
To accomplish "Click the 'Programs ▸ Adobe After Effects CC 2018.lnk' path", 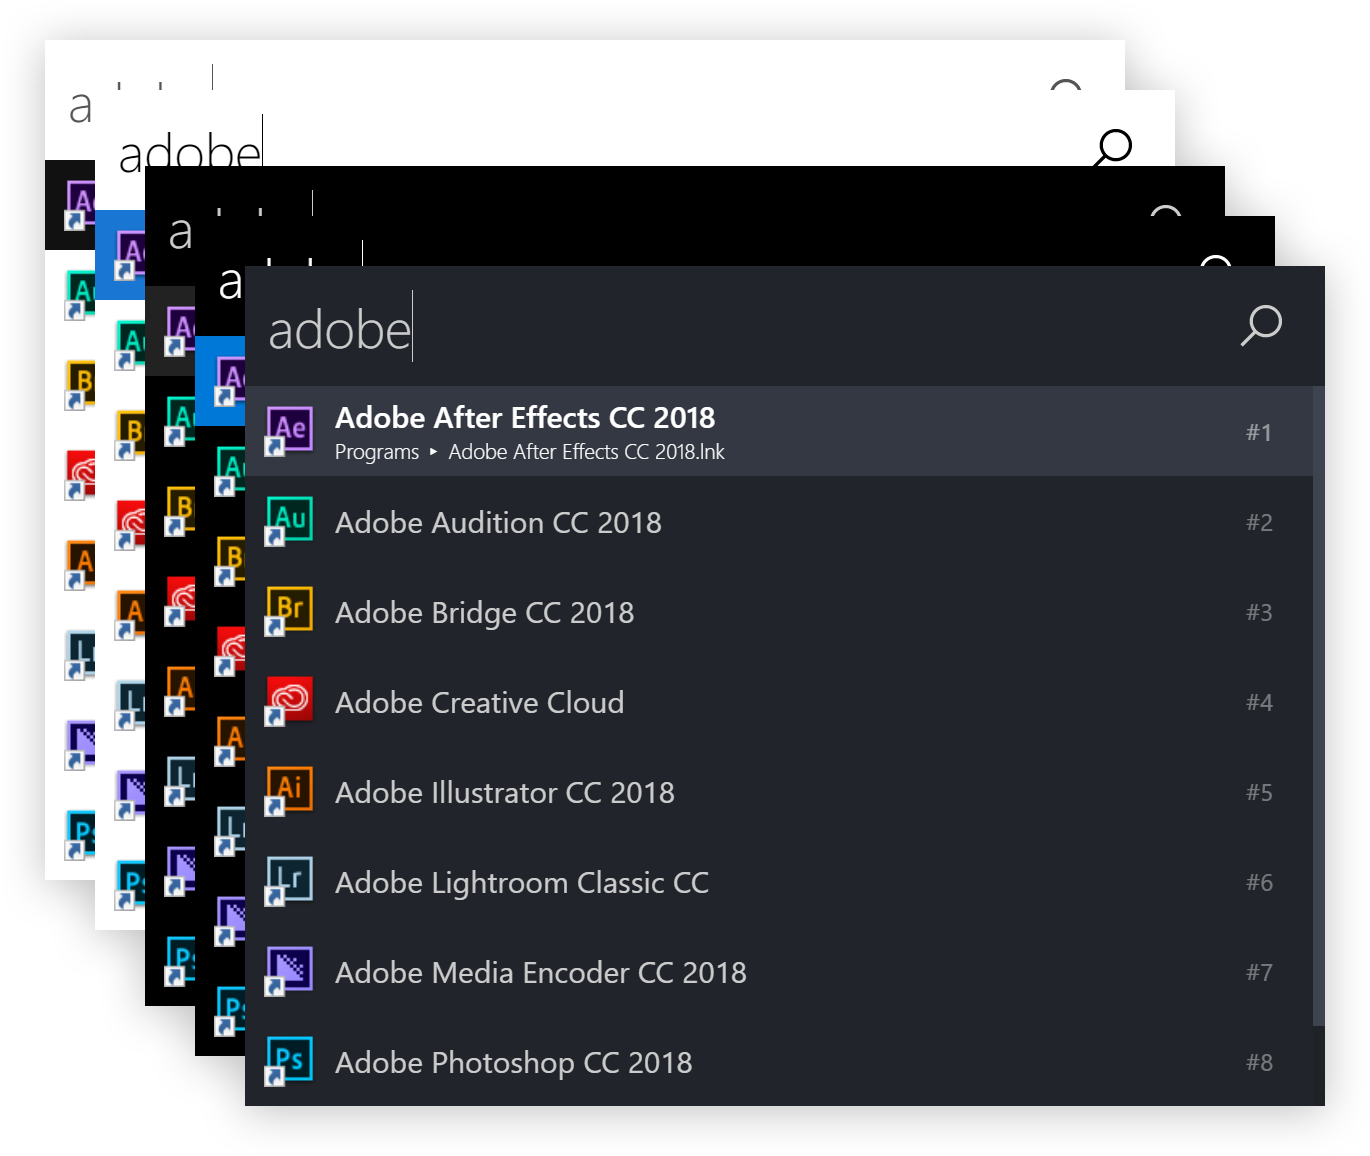I will (x=529, y=452).
